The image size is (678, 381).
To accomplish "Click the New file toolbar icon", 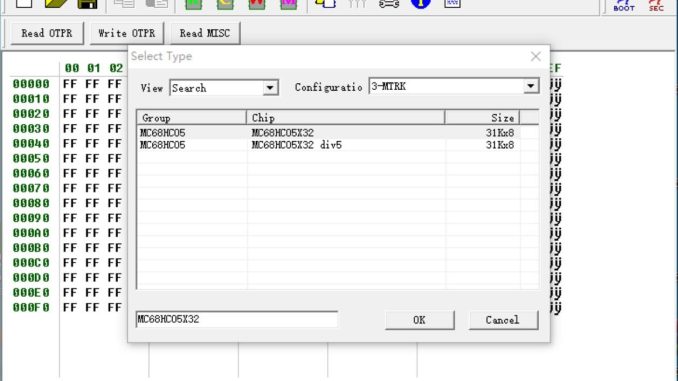I will tap(24, 3).
